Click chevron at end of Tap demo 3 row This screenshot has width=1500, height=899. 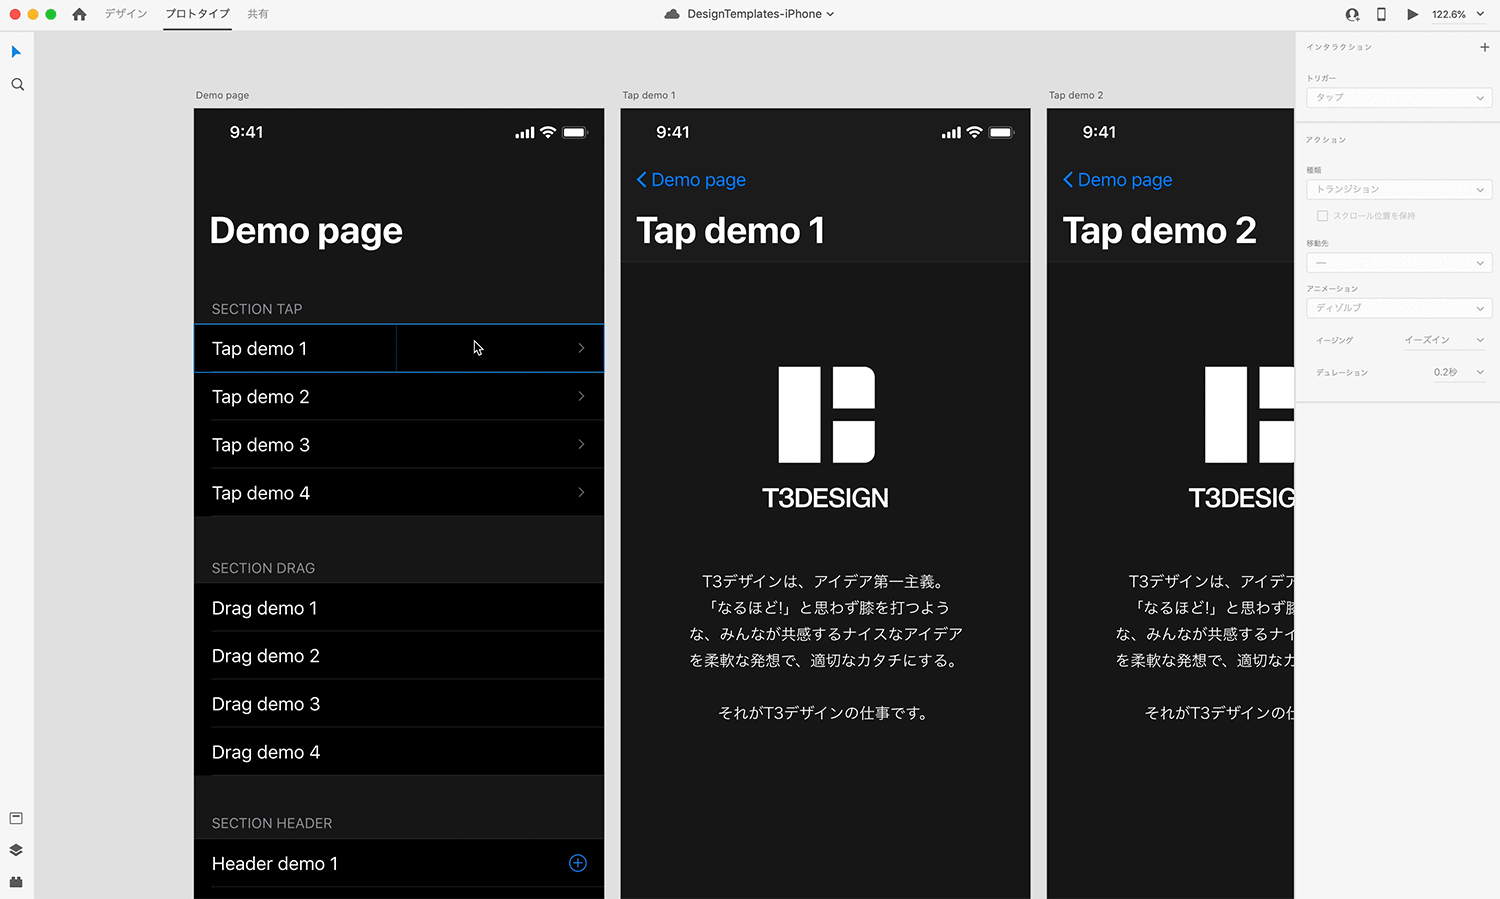click(x=581, y=444)
